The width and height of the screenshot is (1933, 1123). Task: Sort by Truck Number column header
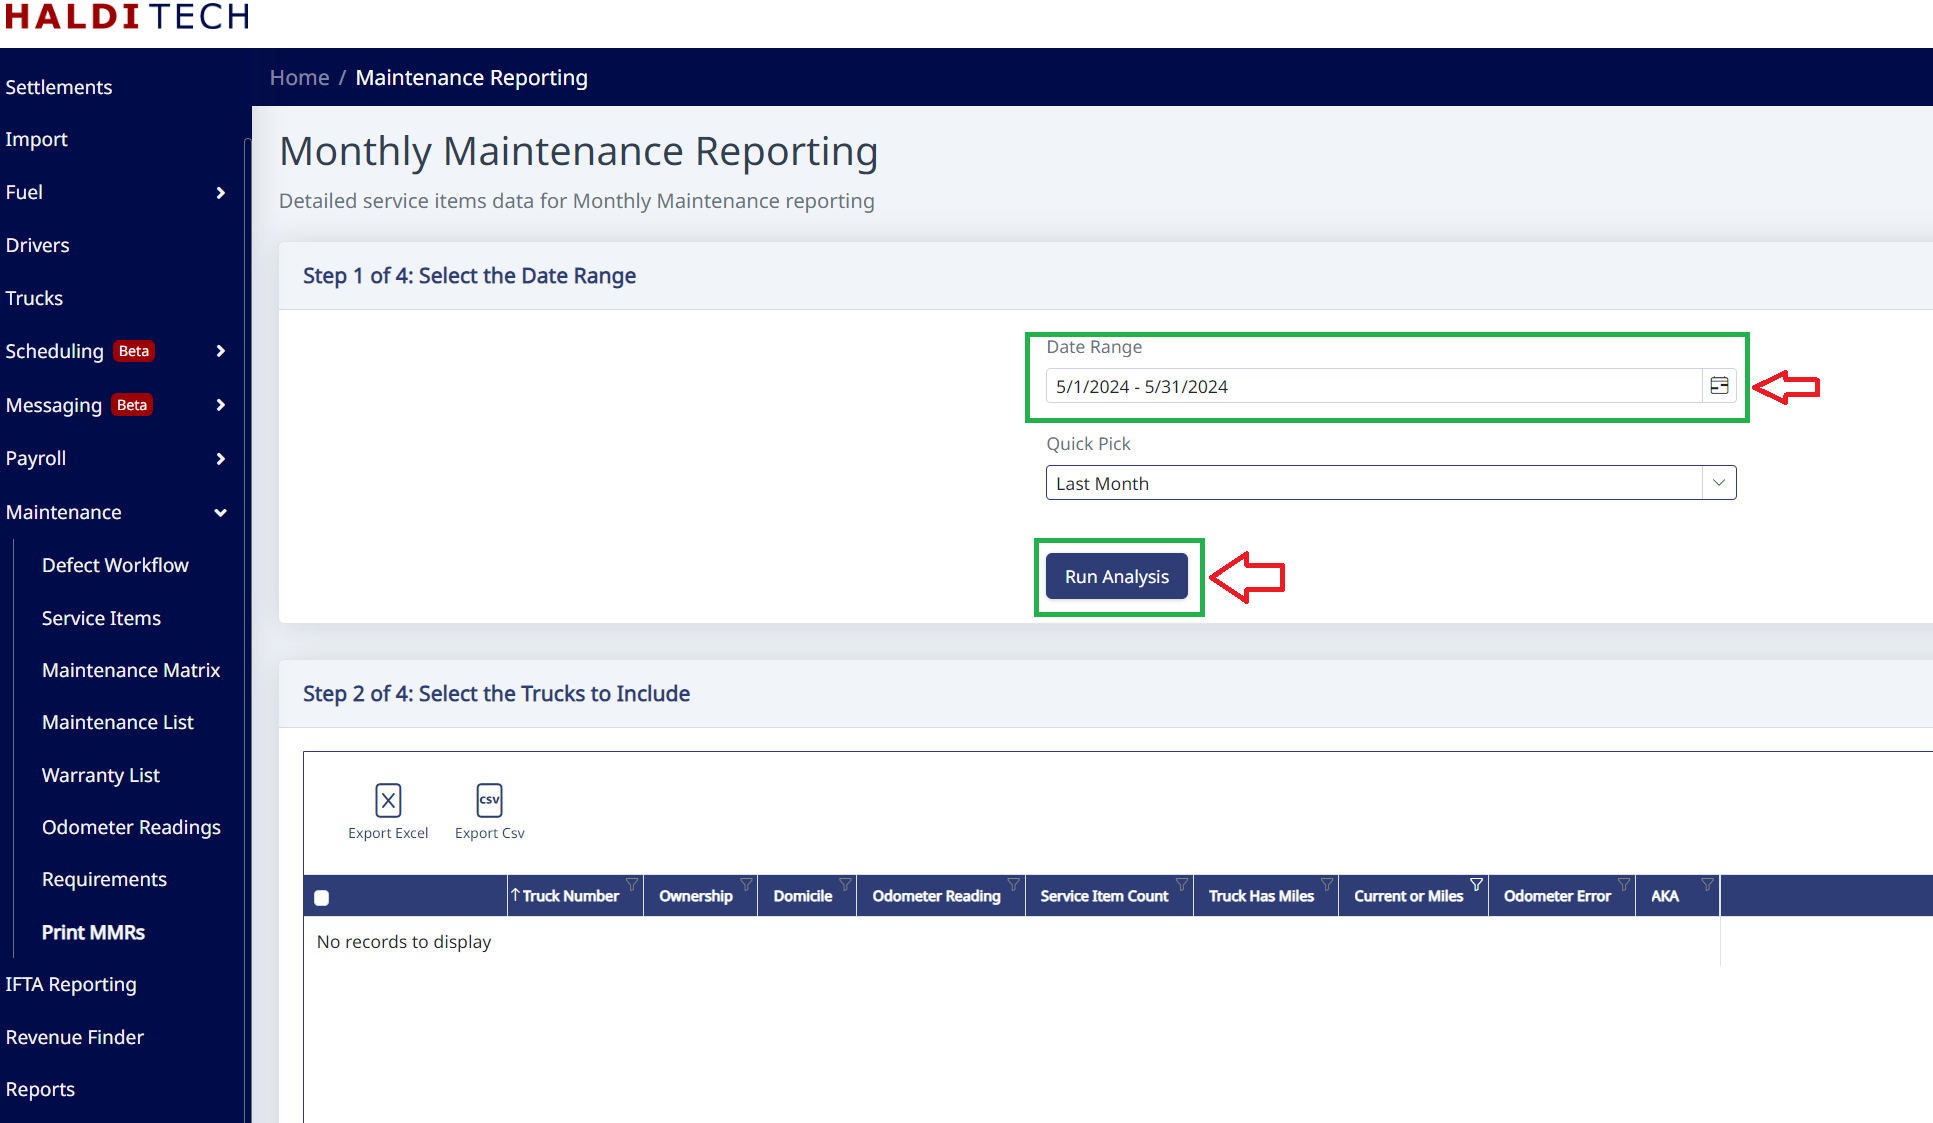(x=571, y=896)
